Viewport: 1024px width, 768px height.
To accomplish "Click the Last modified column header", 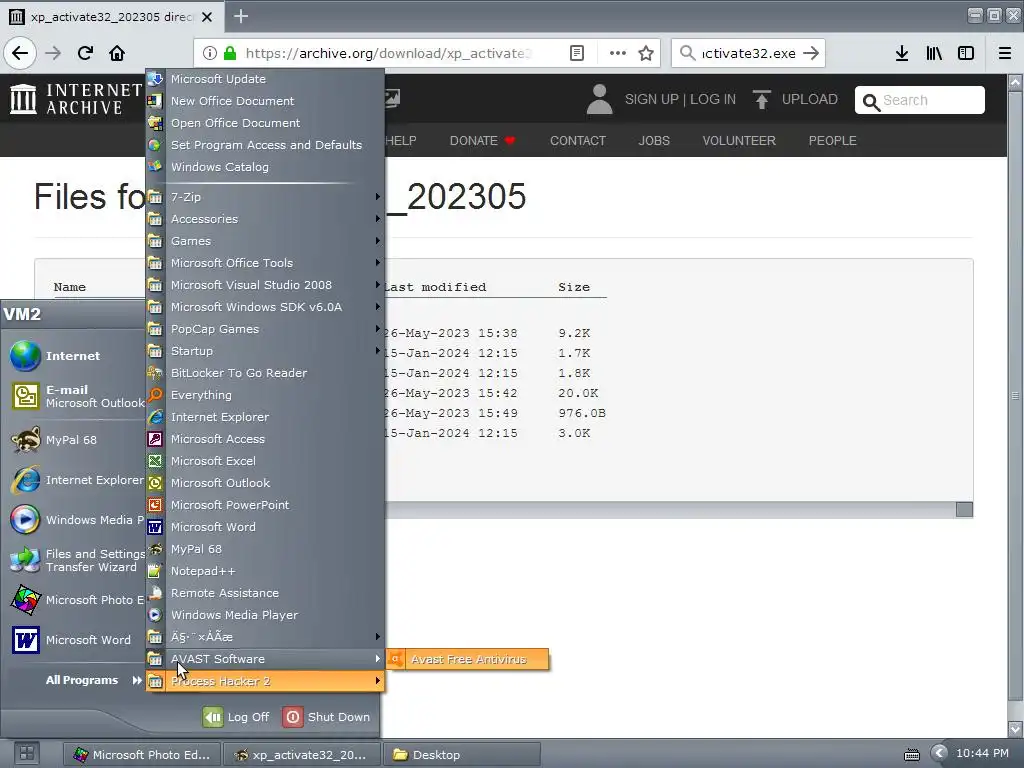I will (435, 287).
